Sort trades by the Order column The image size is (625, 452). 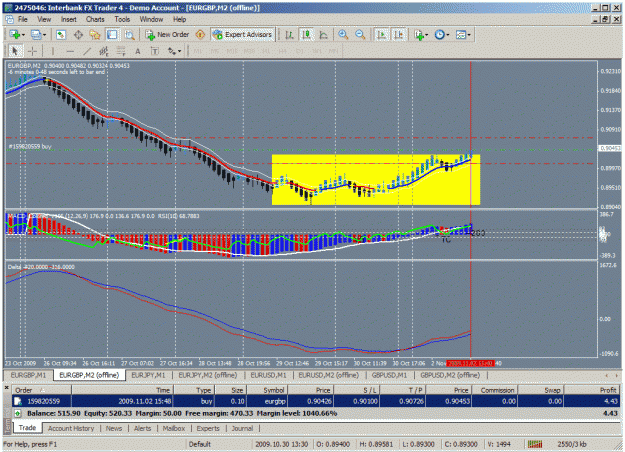(x=42, y=390)
